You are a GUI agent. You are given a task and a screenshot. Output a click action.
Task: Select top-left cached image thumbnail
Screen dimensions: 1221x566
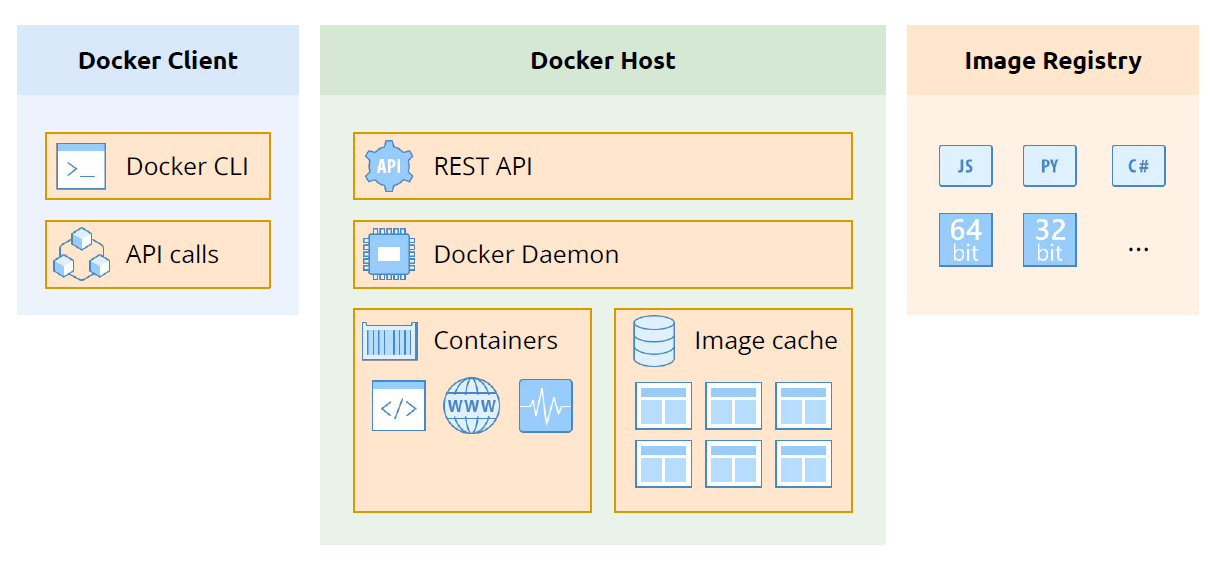(663, 406)
